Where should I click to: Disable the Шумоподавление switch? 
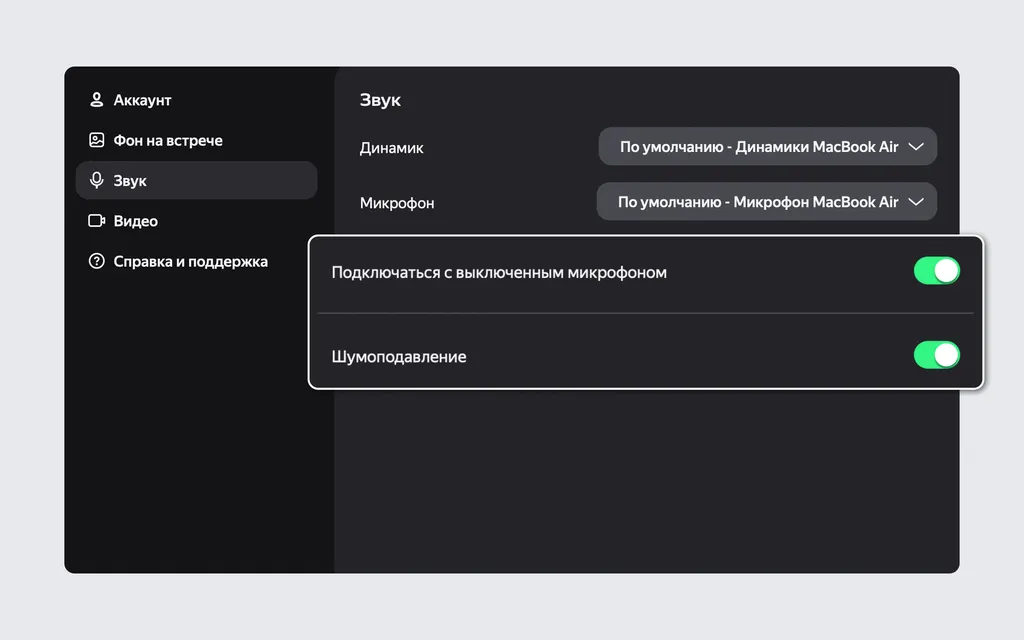(936, 355)
